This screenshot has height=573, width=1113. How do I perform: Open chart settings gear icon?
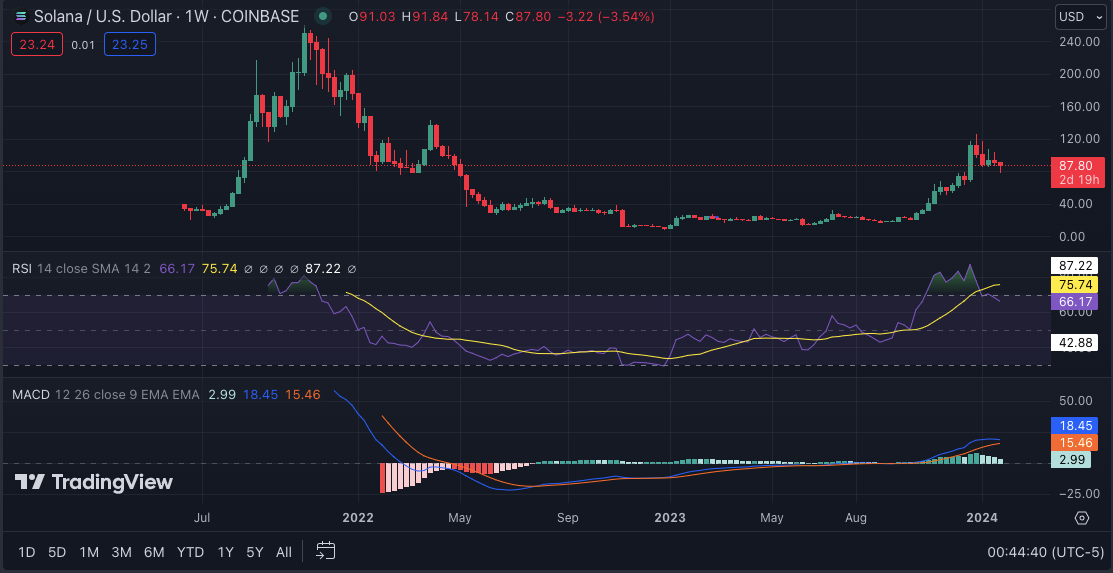click(x=1082, y=518)
